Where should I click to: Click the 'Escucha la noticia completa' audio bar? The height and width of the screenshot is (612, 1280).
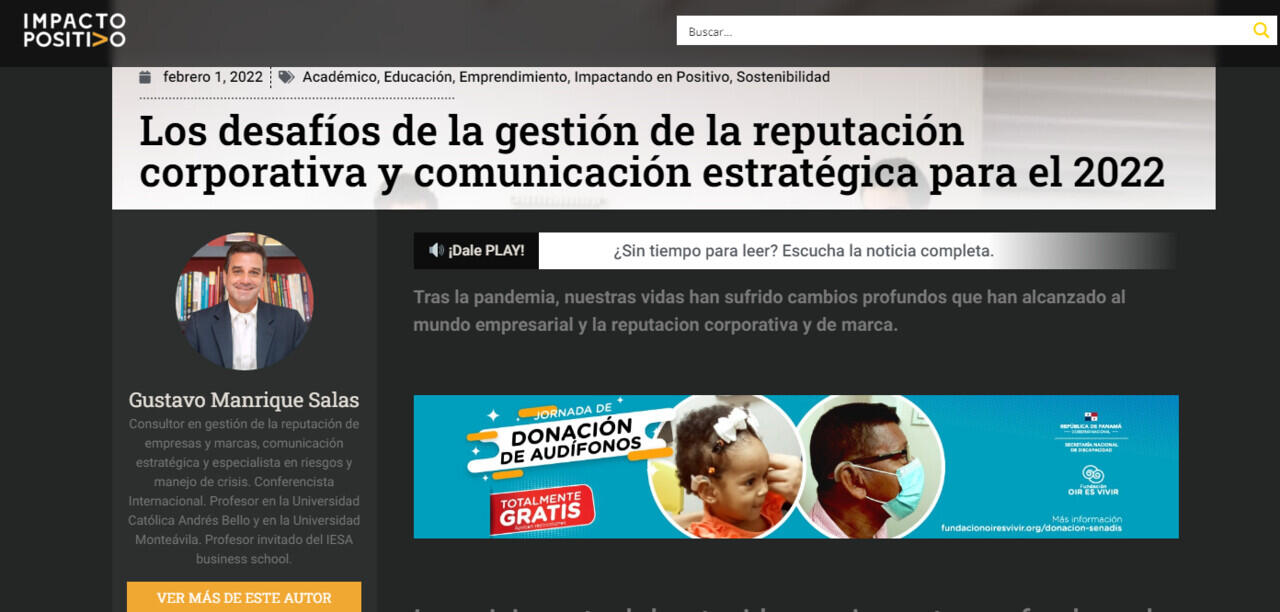click(x=803, y=251)
